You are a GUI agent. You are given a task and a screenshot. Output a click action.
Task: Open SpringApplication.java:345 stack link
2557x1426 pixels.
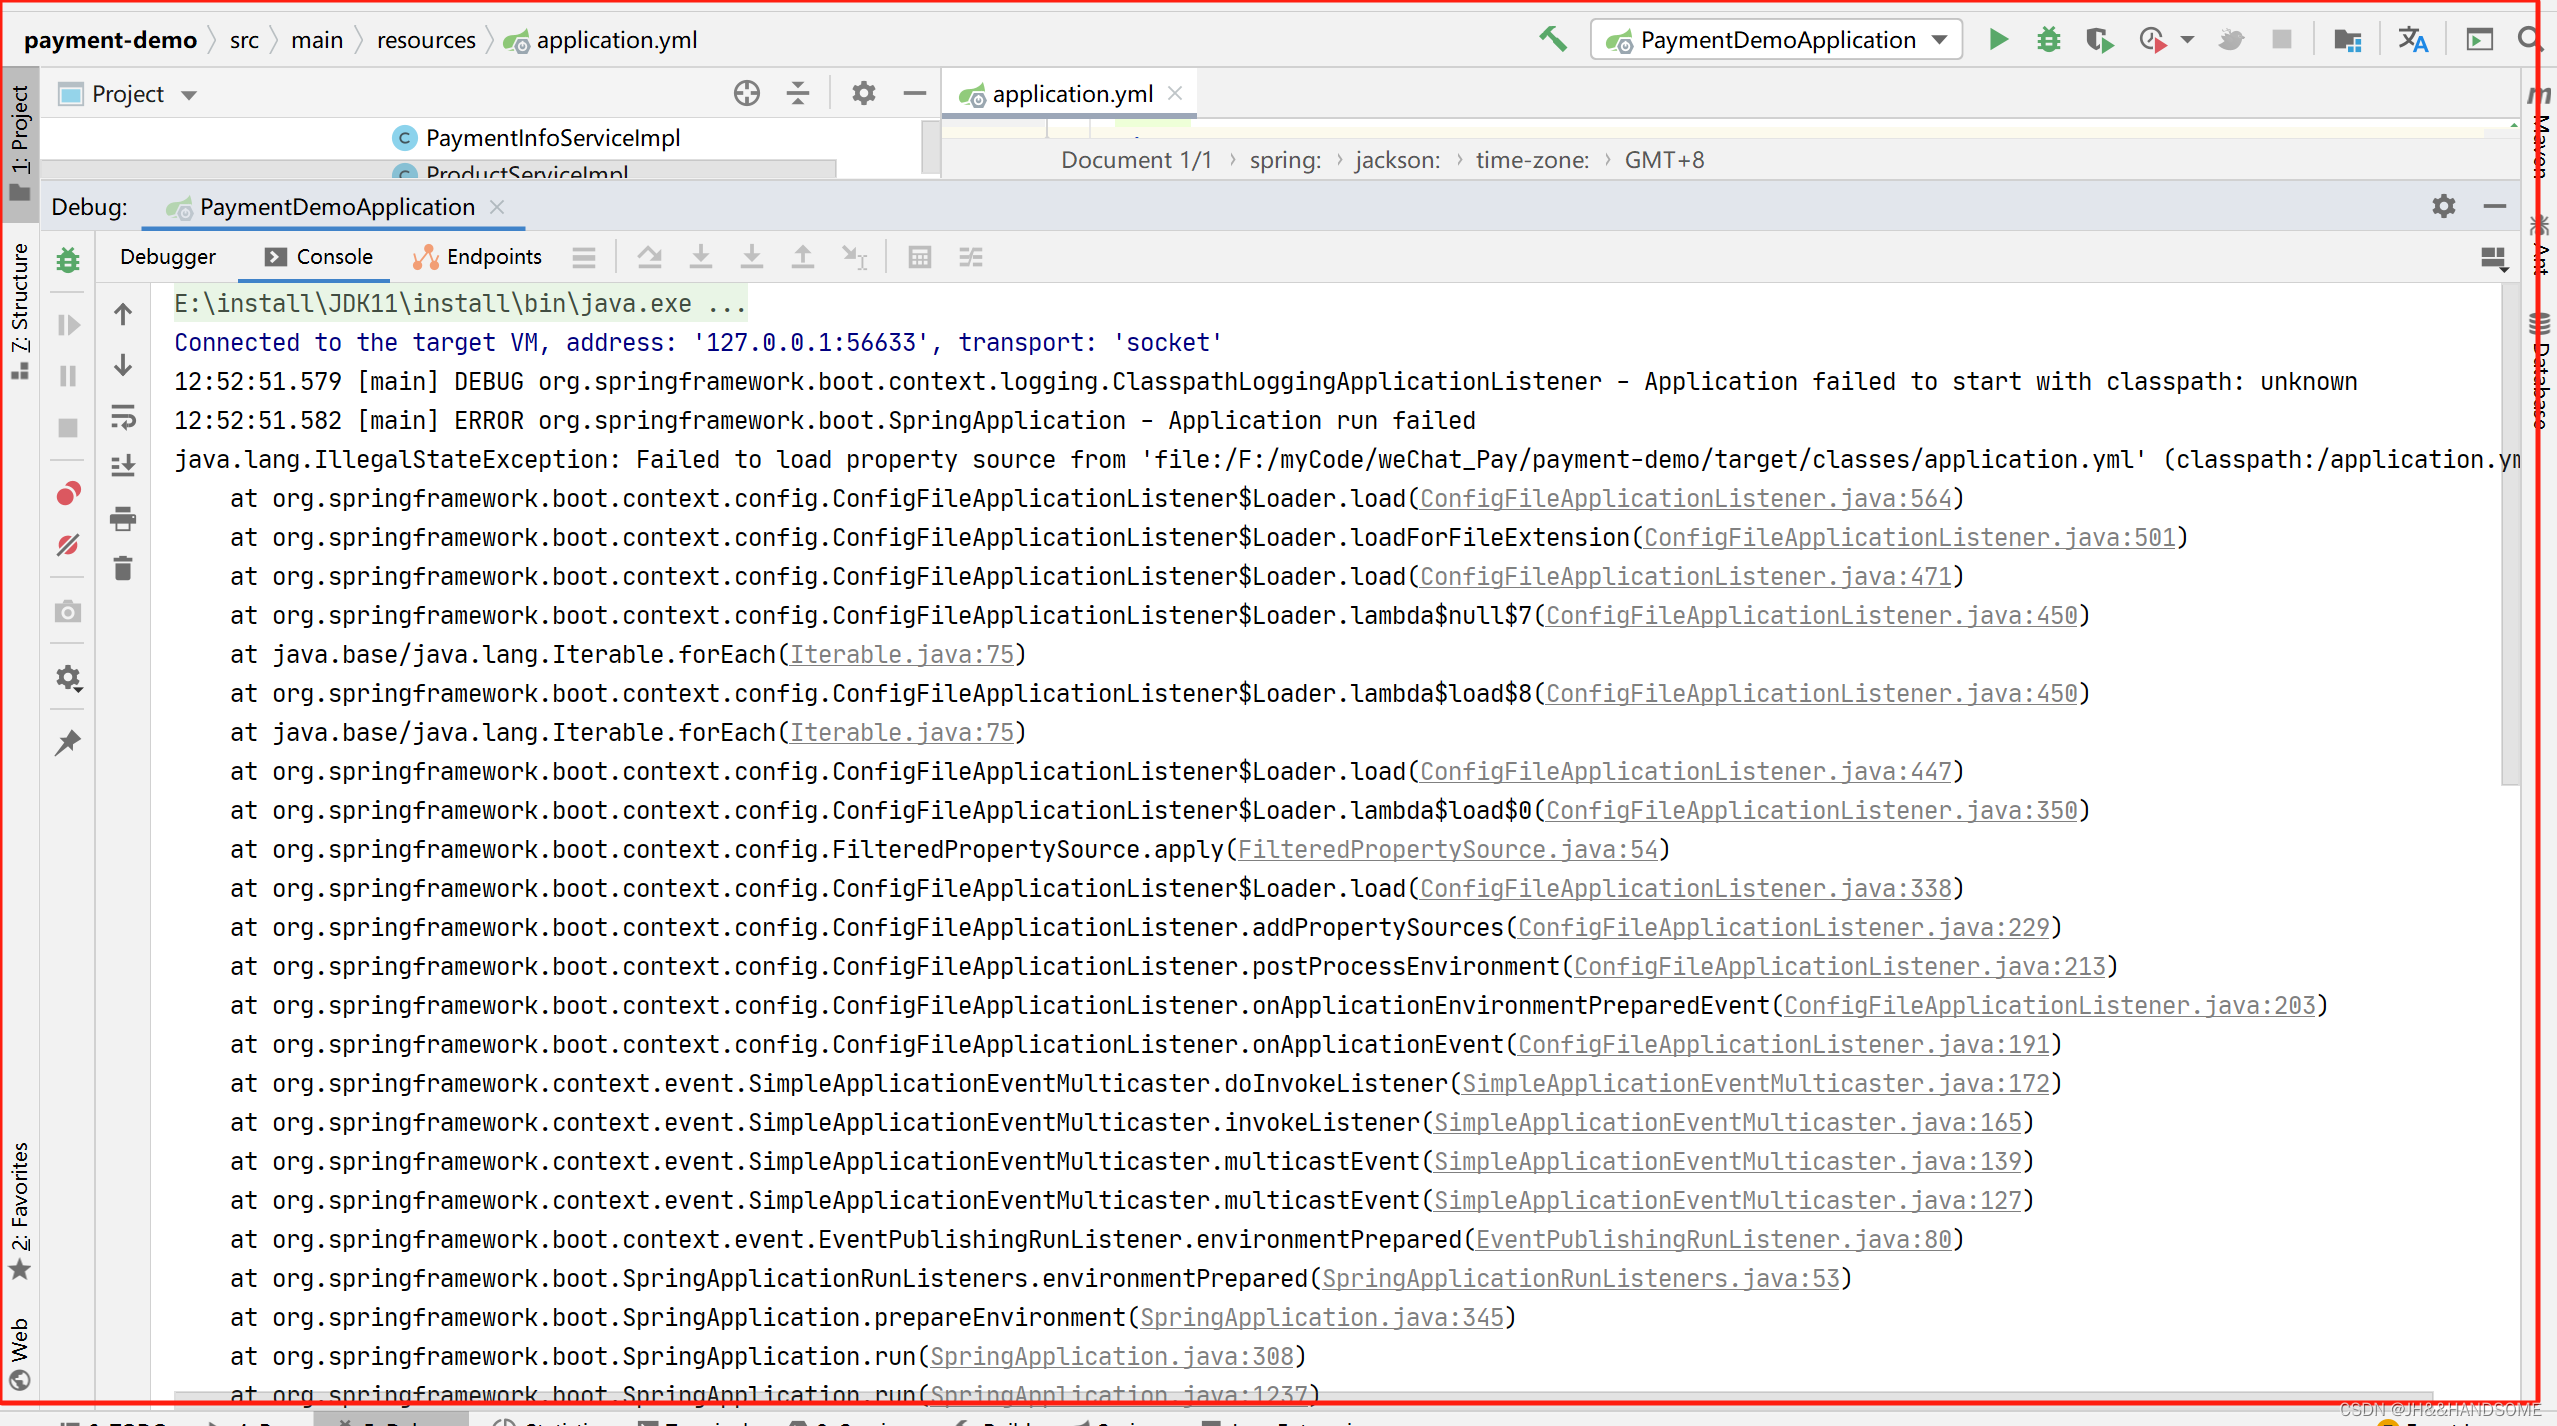point(1322,1317)
